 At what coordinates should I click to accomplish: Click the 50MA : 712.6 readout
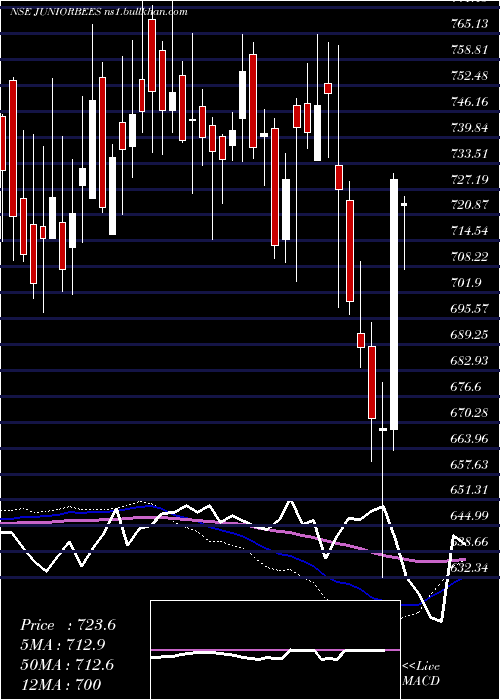pos(67,665)
